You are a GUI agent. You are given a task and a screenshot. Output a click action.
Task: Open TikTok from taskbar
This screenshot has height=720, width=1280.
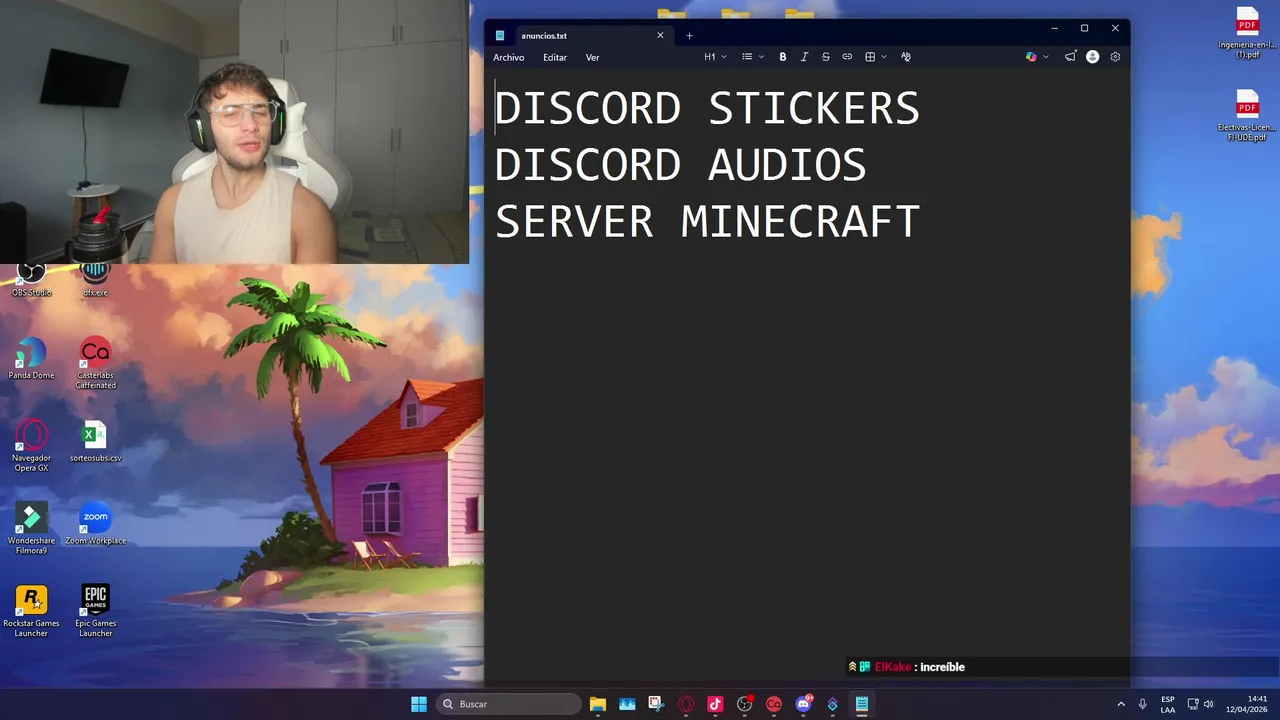point(715,704)
